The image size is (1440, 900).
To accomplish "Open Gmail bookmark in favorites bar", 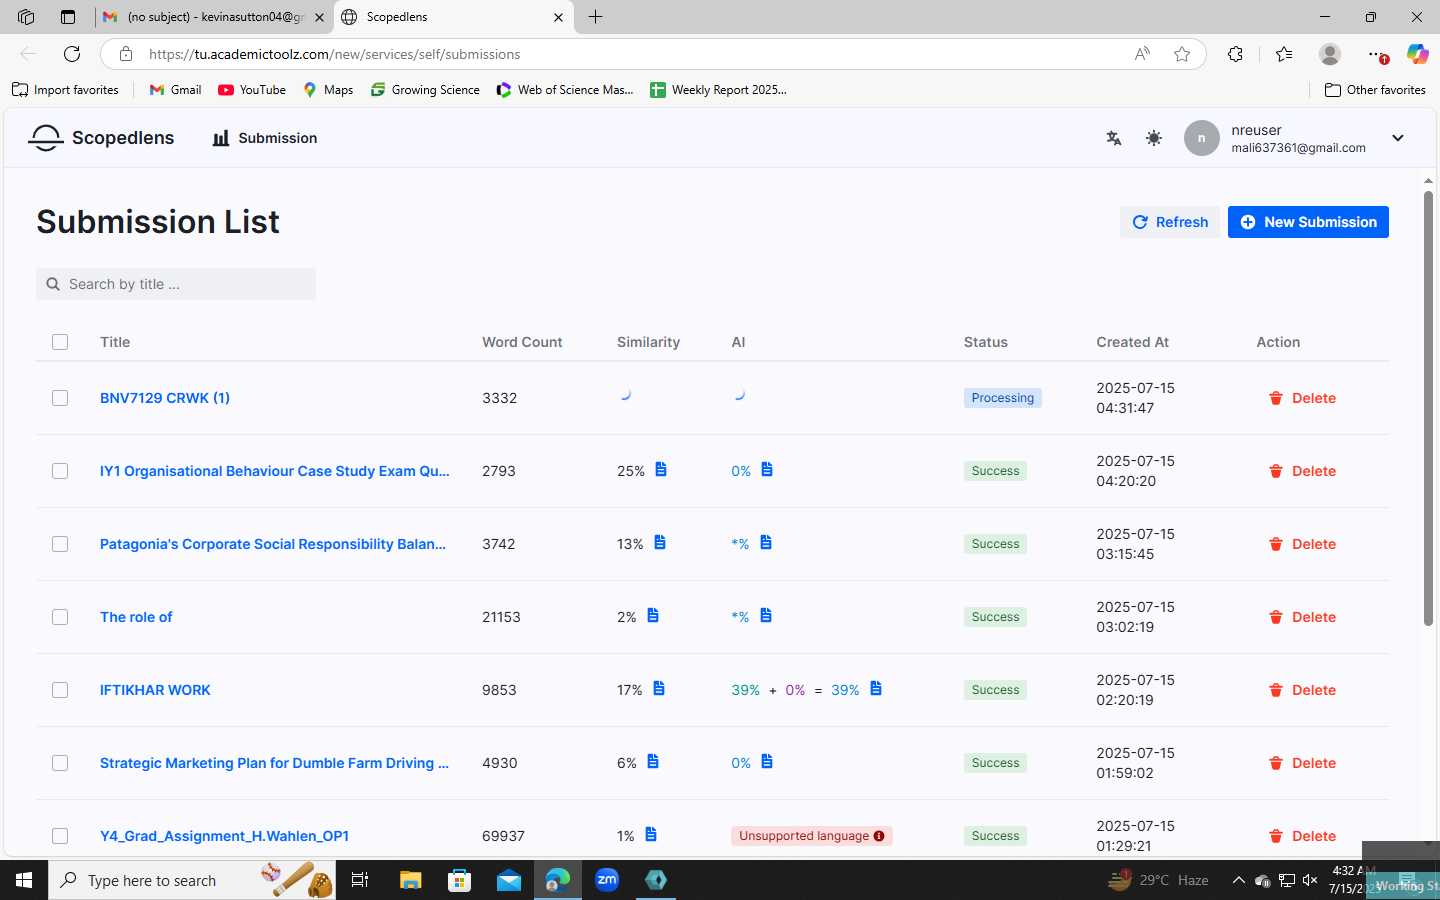I will (175, 90).
